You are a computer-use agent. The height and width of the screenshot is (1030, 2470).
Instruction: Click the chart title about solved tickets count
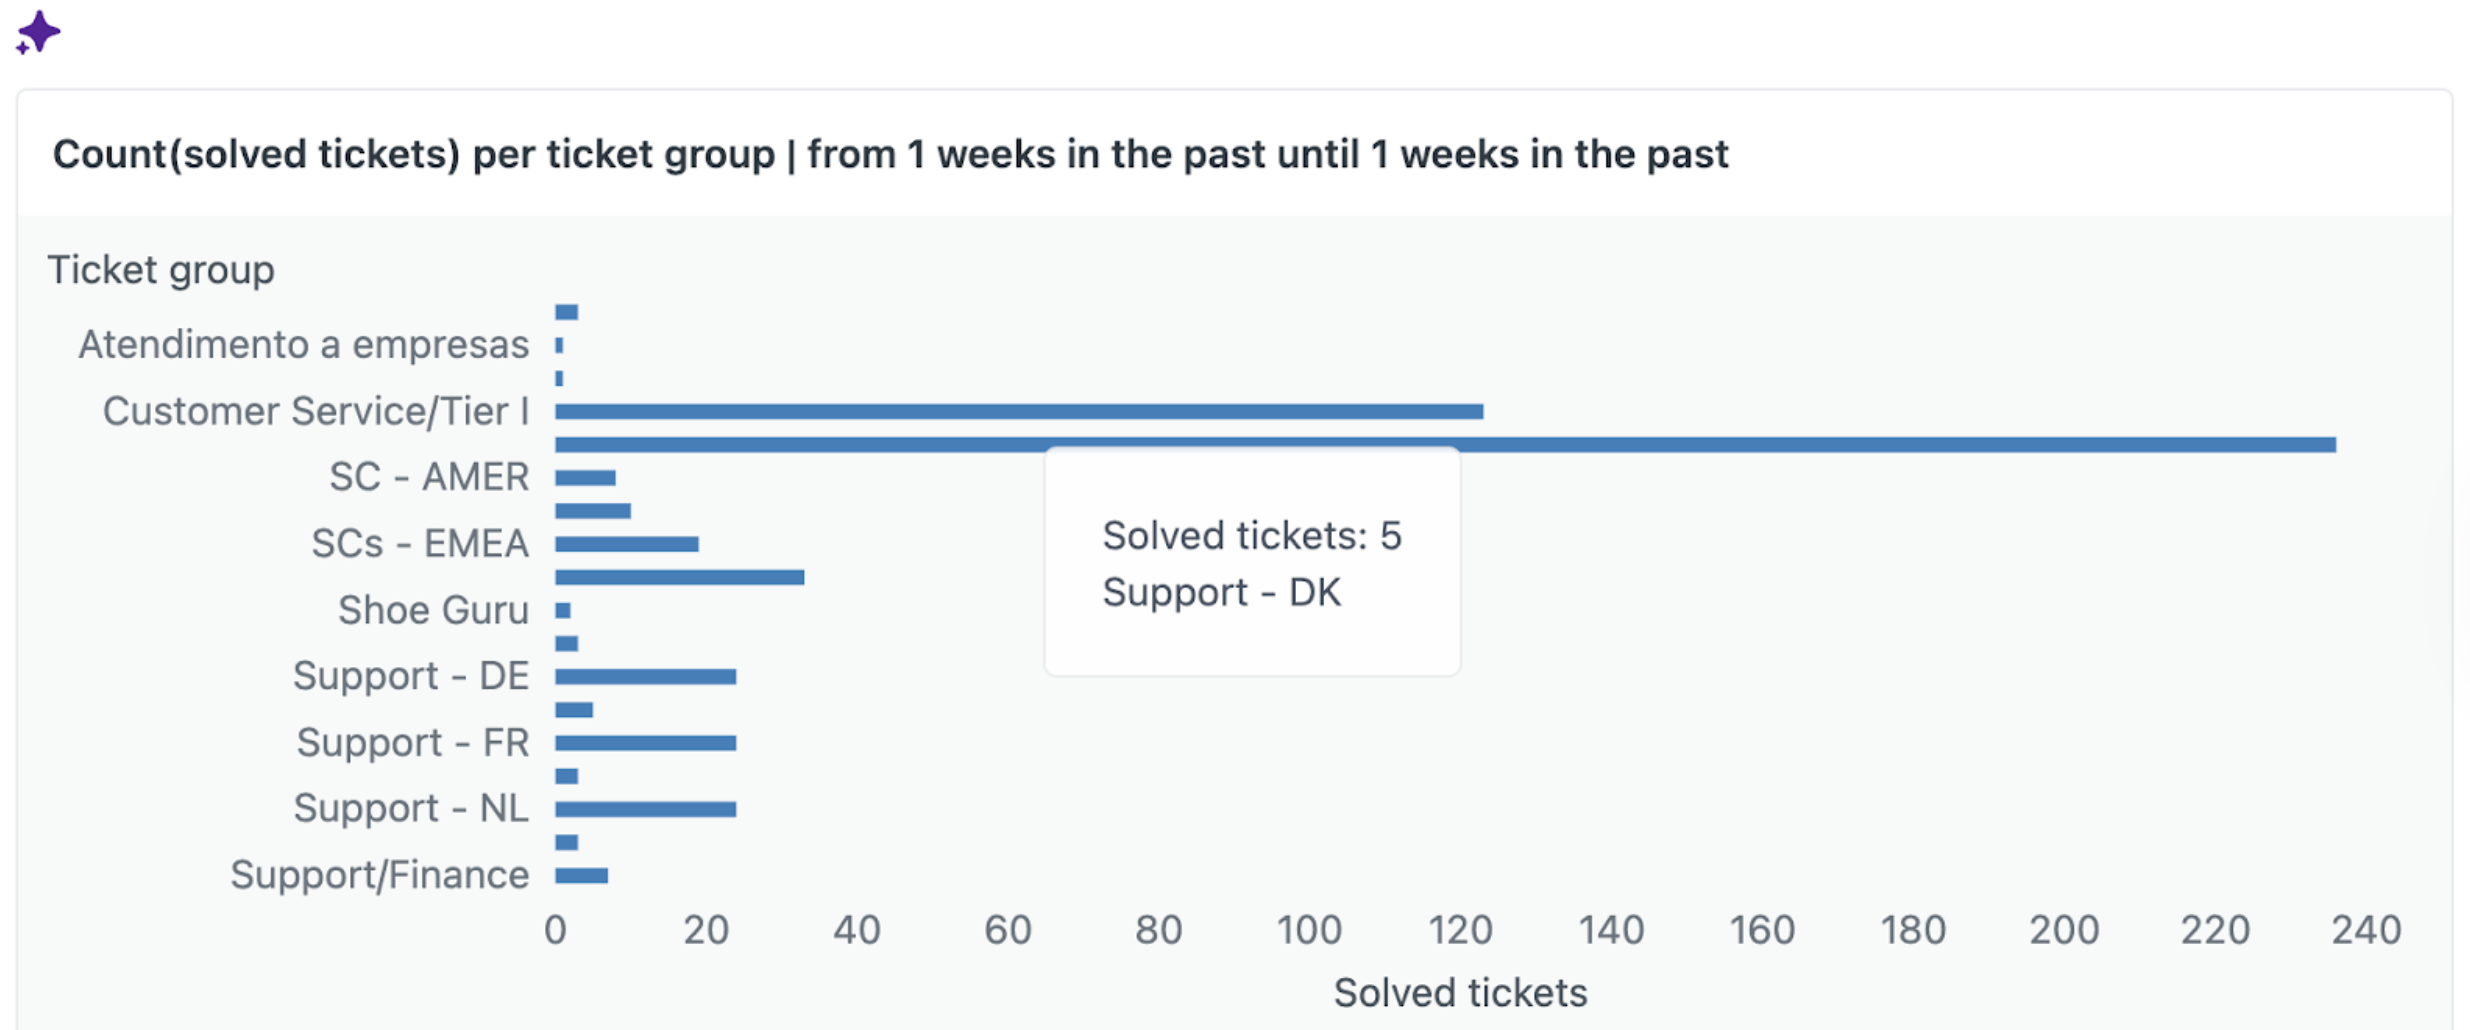[890, 155]
